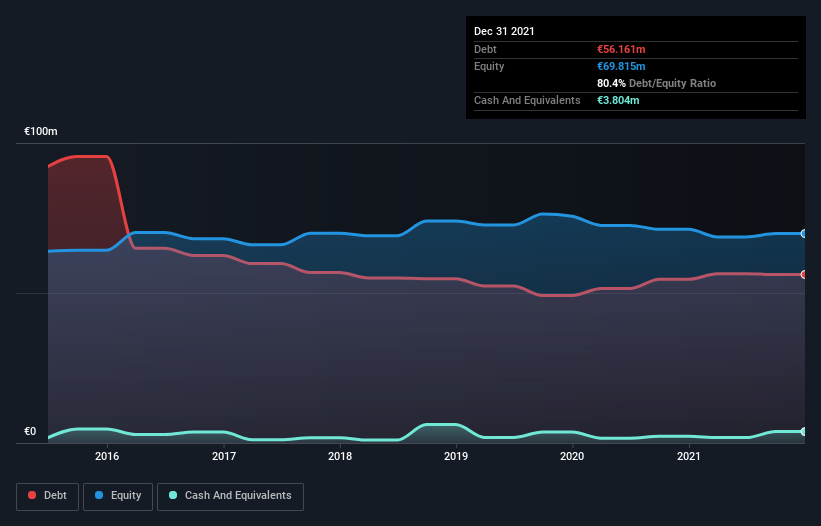
Task: Click the 2019 x-axis label
Action: tap(456, 456)
